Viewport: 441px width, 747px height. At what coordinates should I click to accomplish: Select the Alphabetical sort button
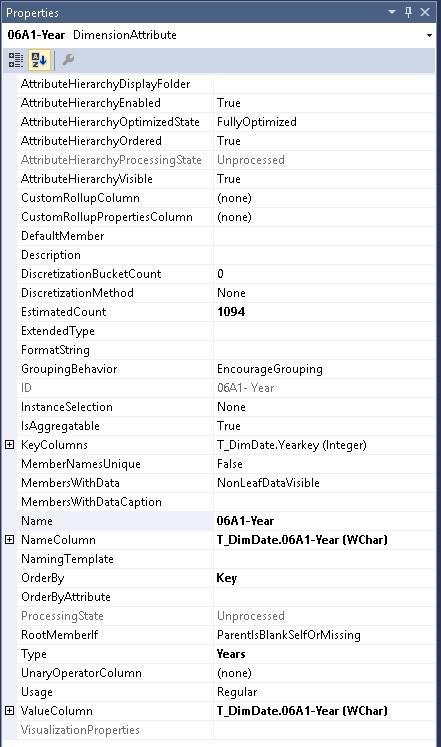point(39,60)
